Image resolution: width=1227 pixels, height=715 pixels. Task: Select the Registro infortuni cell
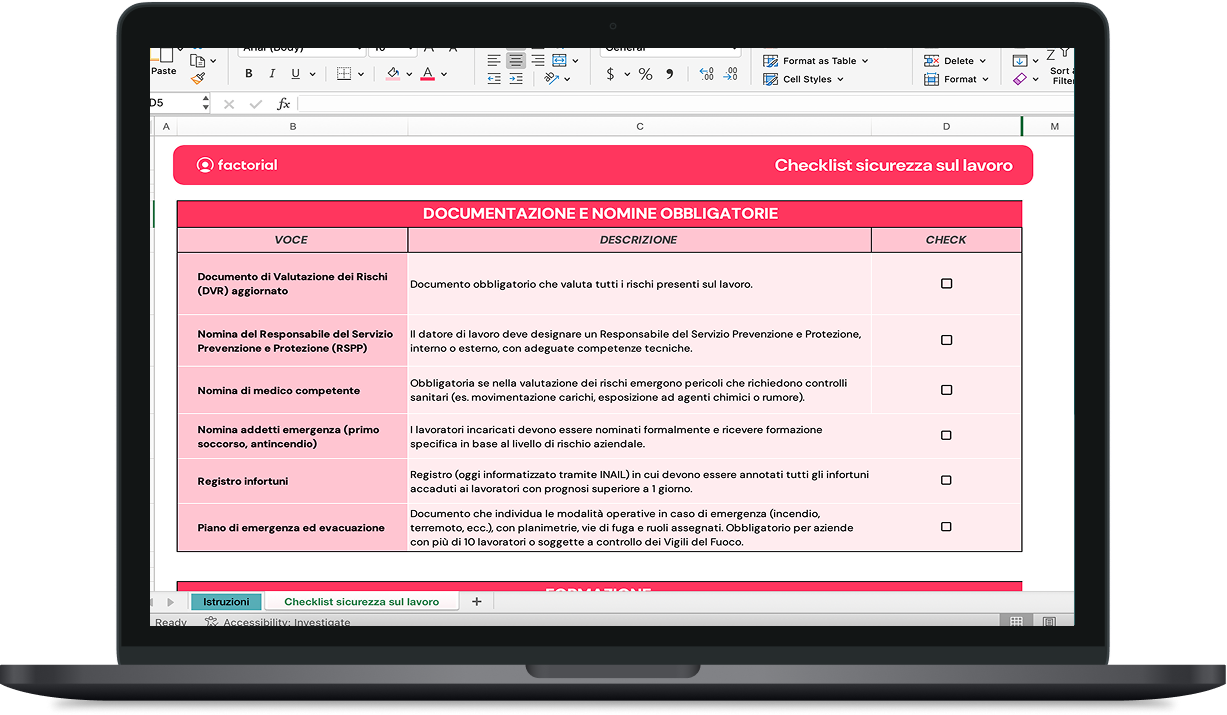tap(293, 481)
